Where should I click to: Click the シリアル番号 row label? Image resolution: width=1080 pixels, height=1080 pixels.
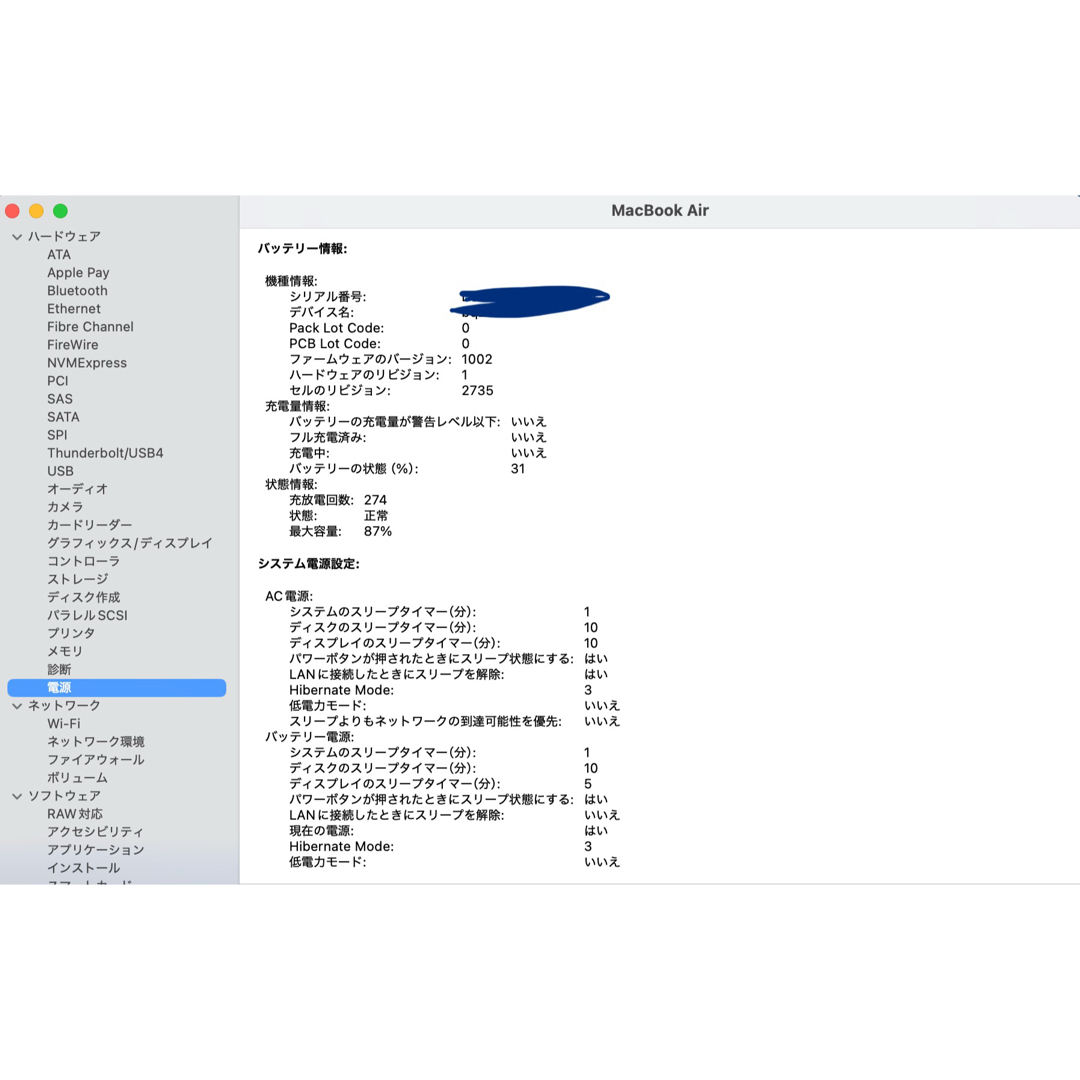[327, 297]
